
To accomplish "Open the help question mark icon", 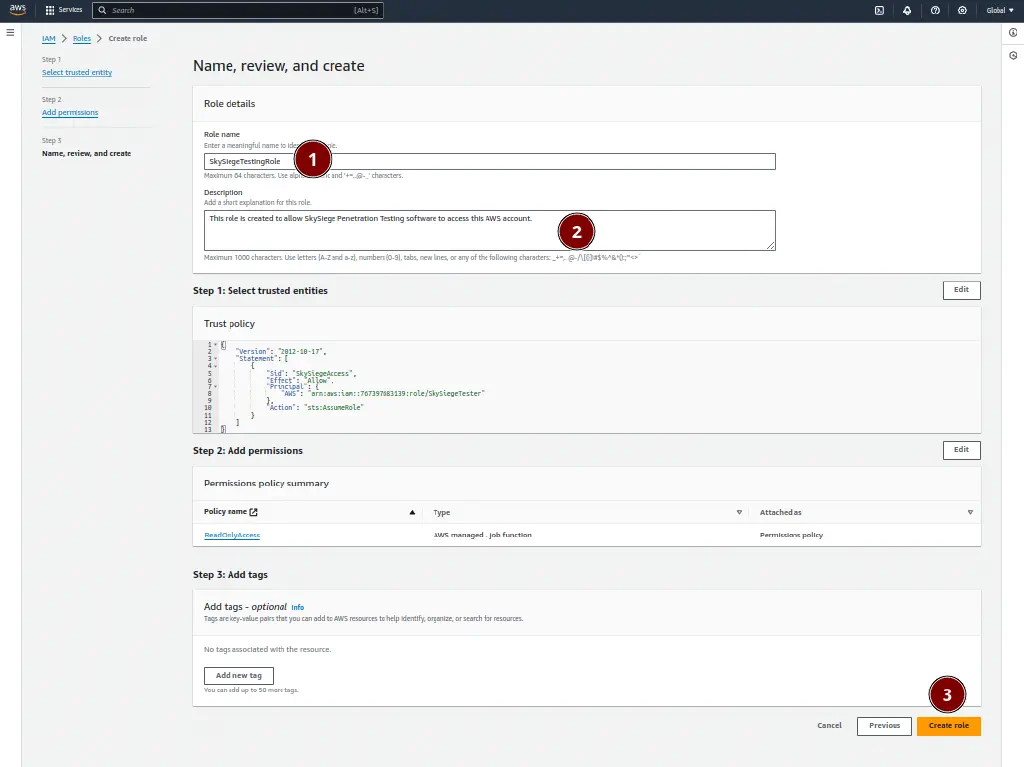I will click(x=935, y=10).
